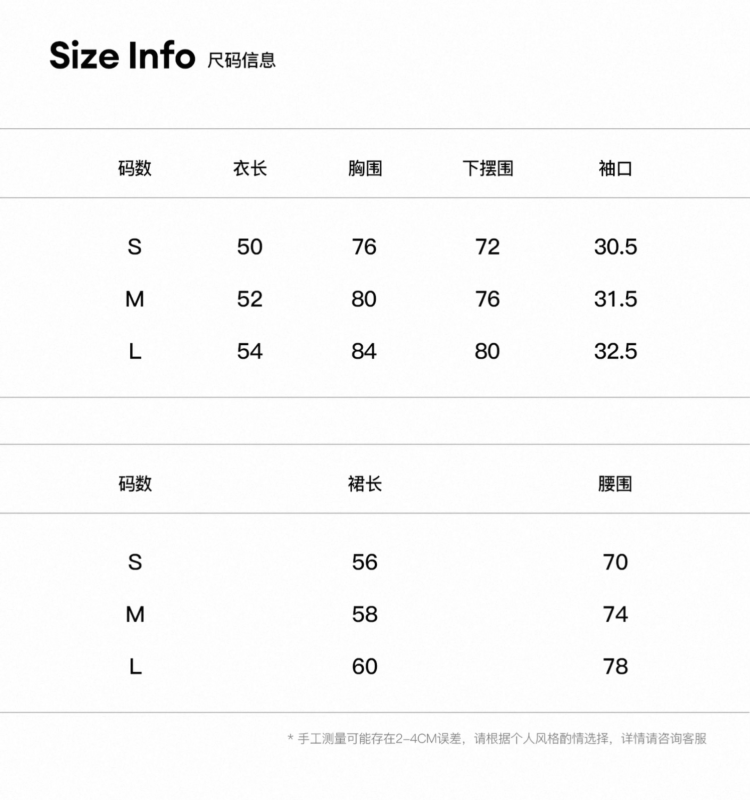
Task: Click size L in the top table
Action: tap(135, 352)
